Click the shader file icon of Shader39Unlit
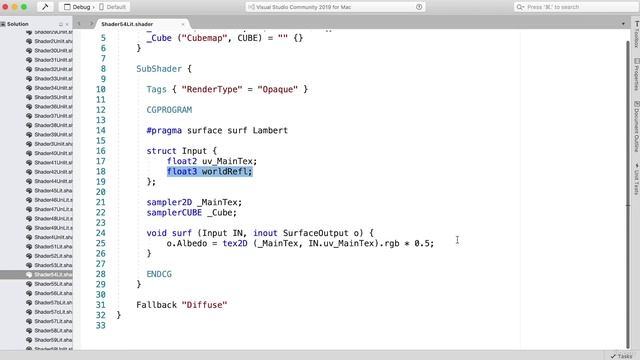The height and width of the screenshot is (360, 640). pyautogui.click(x=29, y=135)
